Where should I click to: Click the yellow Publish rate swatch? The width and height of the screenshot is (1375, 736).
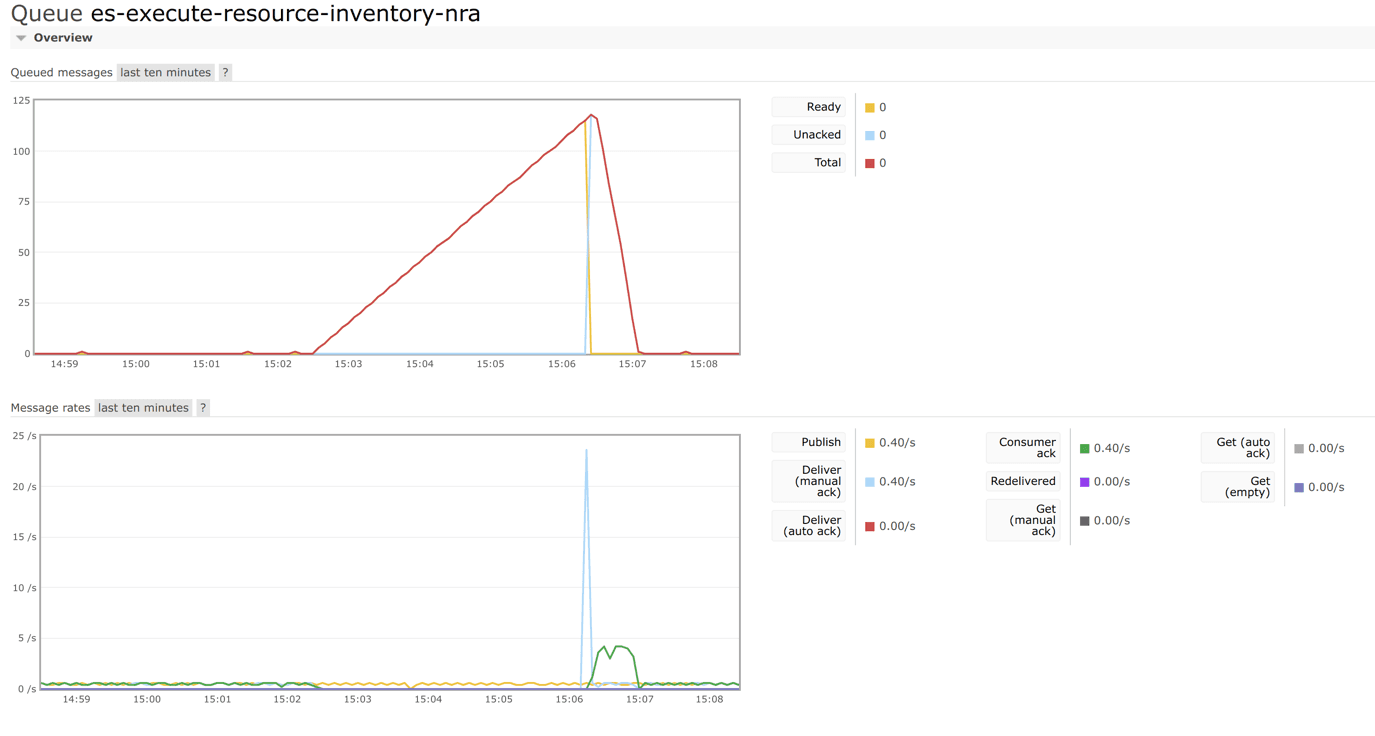click(870, 443)
